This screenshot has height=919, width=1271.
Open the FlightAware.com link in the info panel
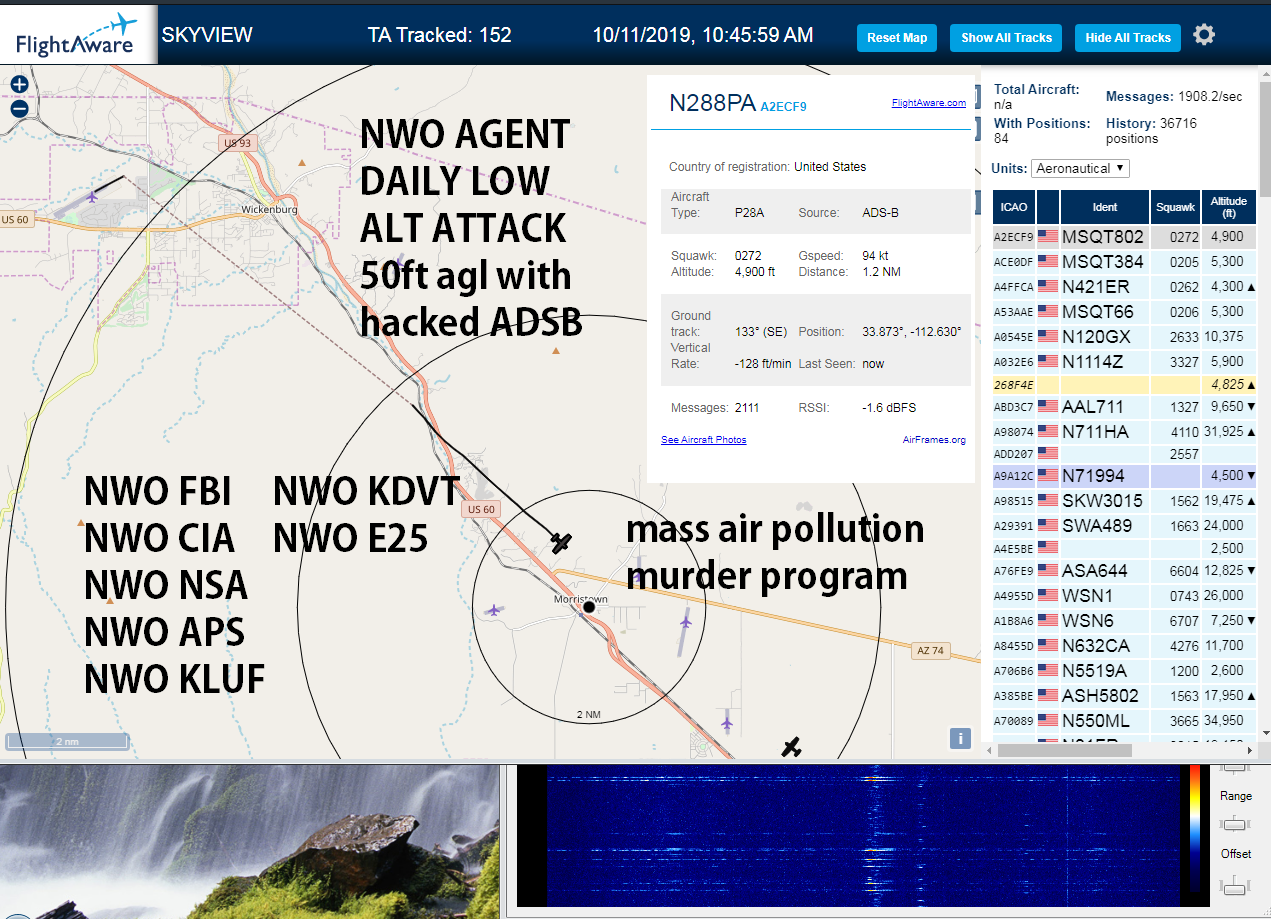coord(929,103)
